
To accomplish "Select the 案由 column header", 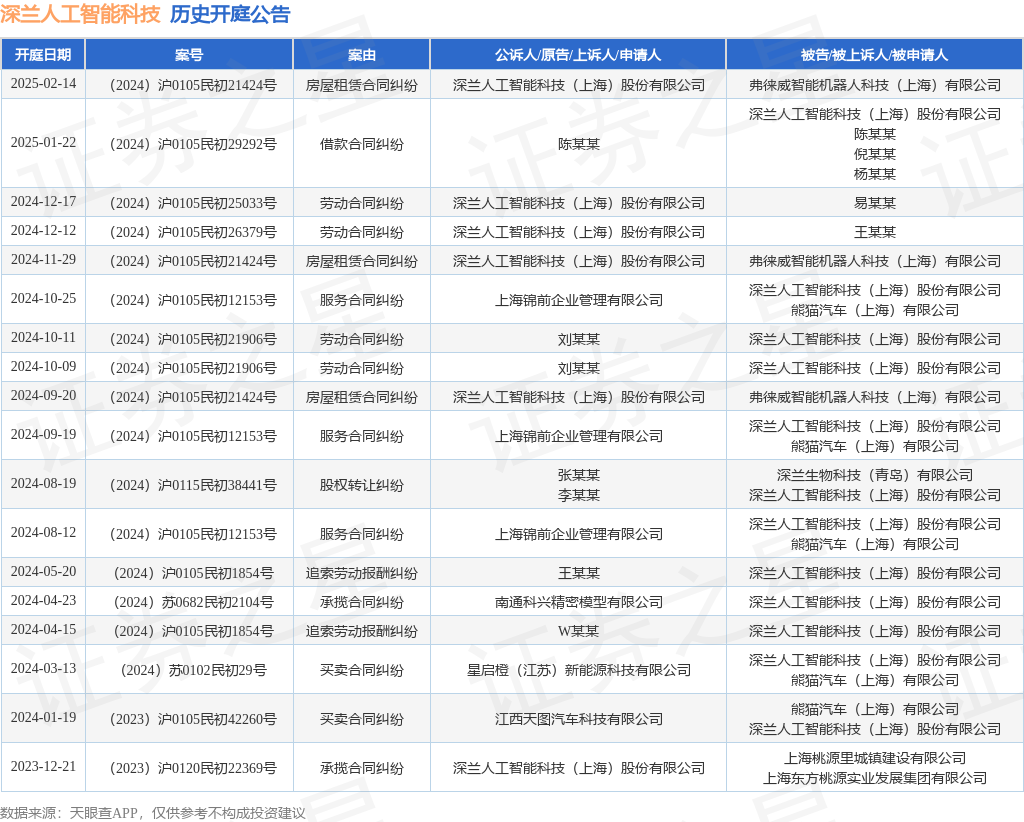I will 361,55.
